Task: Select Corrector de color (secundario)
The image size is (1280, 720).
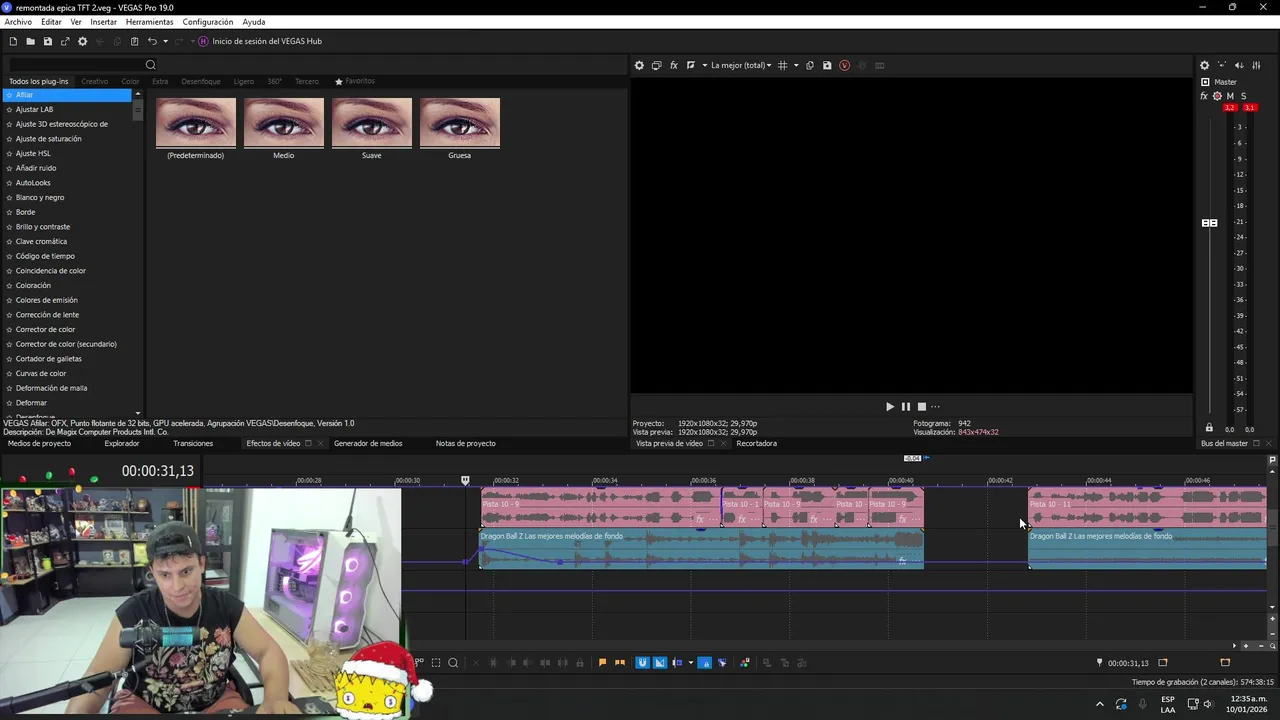Action: click(66, 344)
